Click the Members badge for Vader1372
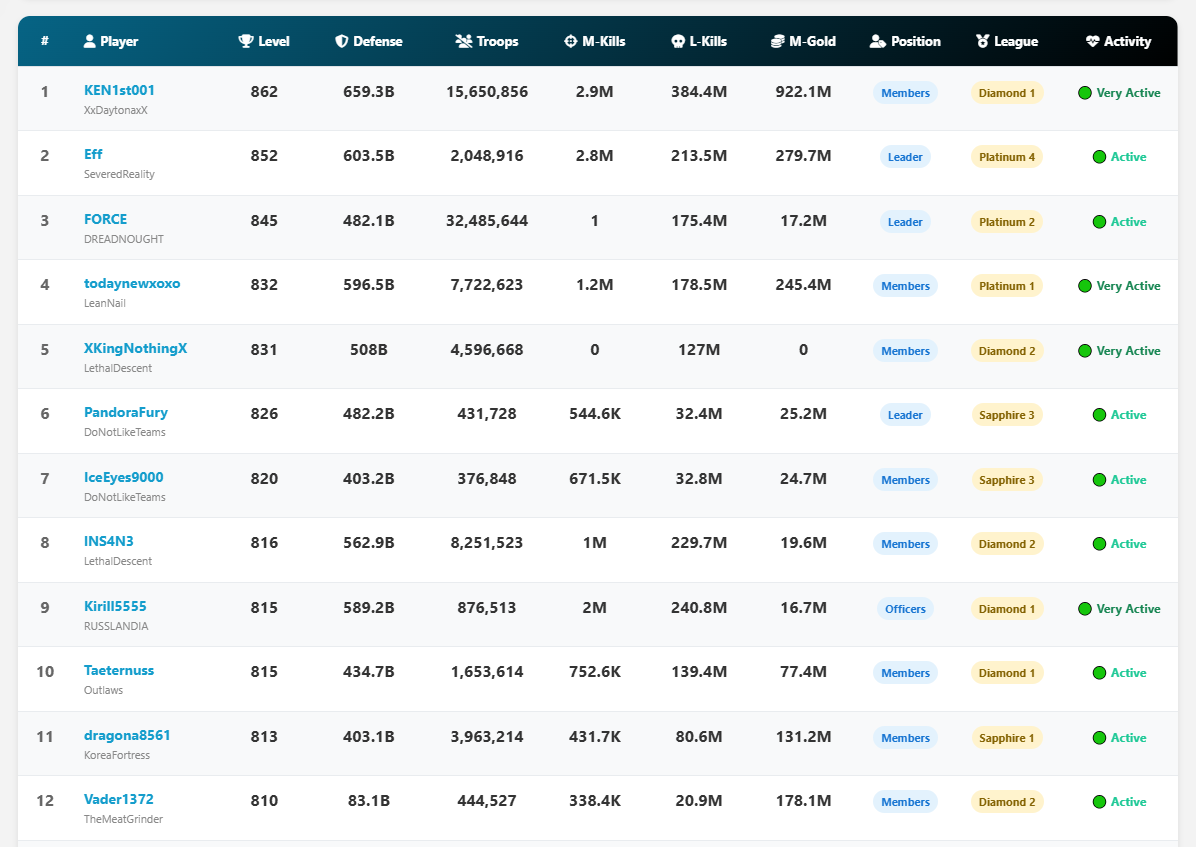This screenshot has width=1196, height=847. pos(905,801)
